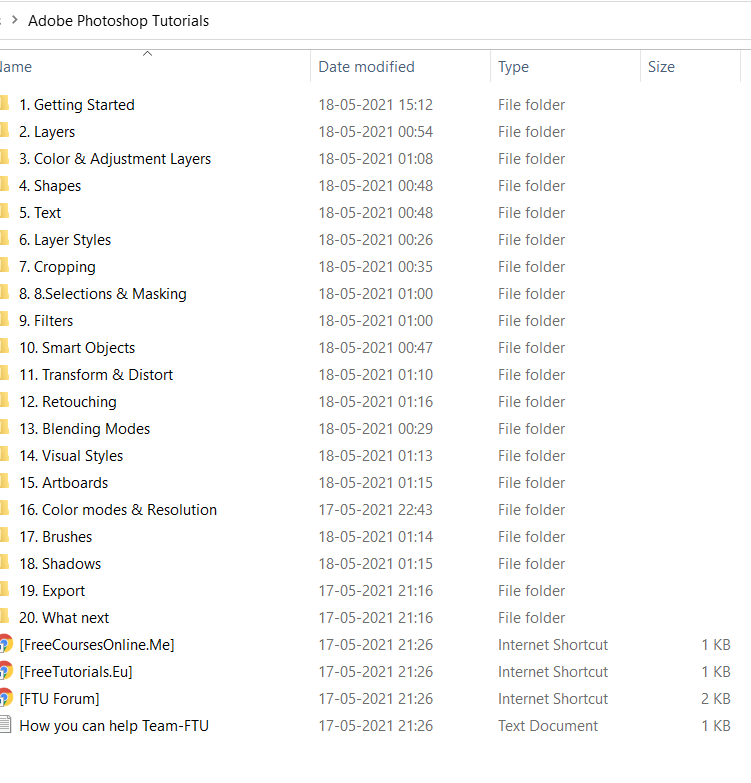
Task: Click the date 18-05-2021 01:16
Action: (x=376, y=401)
